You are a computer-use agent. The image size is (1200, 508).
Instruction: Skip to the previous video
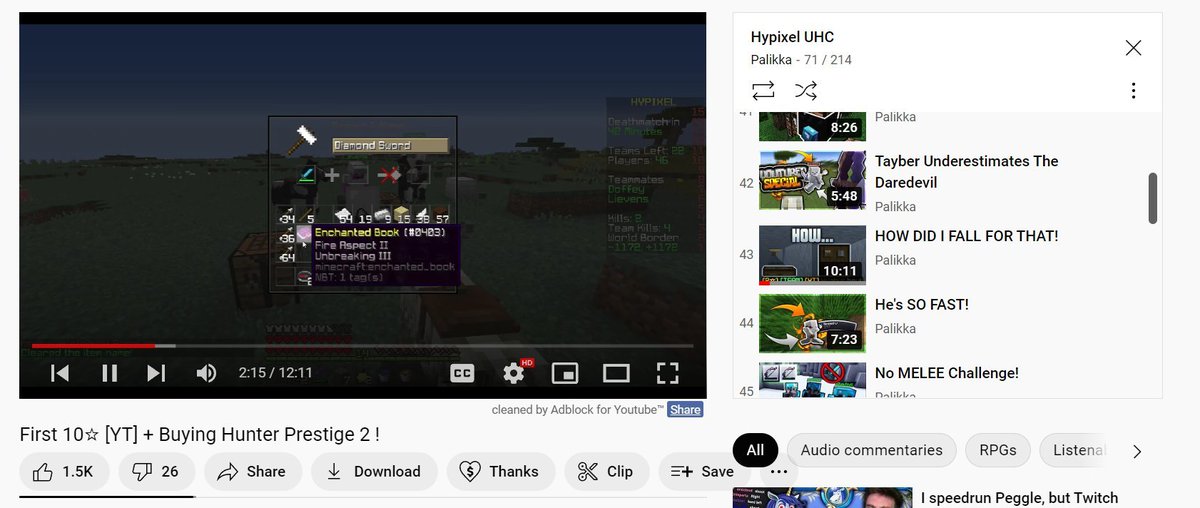[60, 373]
